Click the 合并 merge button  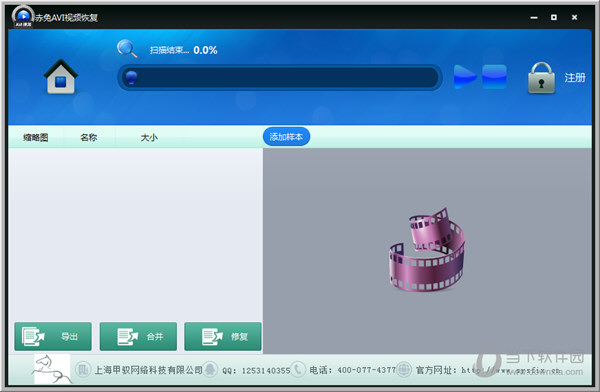pyautogui.click(x=138, y=336)
